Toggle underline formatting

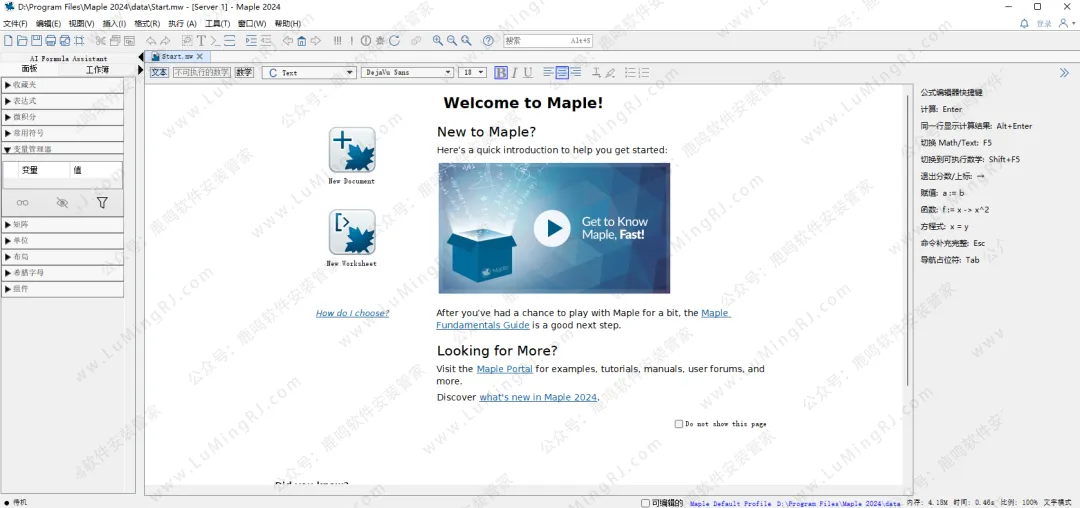pos(528,72)
